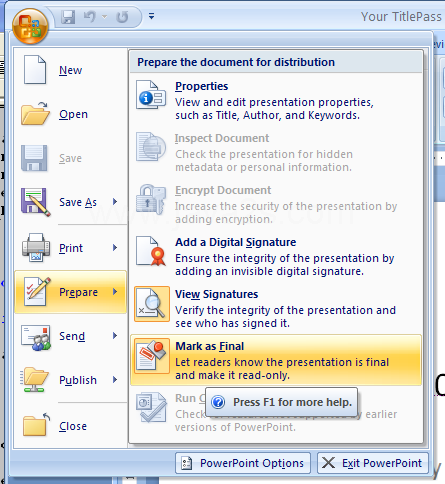Expand the Publish submenu arrow
Screen dimensions: 445x484
point(115,380)
